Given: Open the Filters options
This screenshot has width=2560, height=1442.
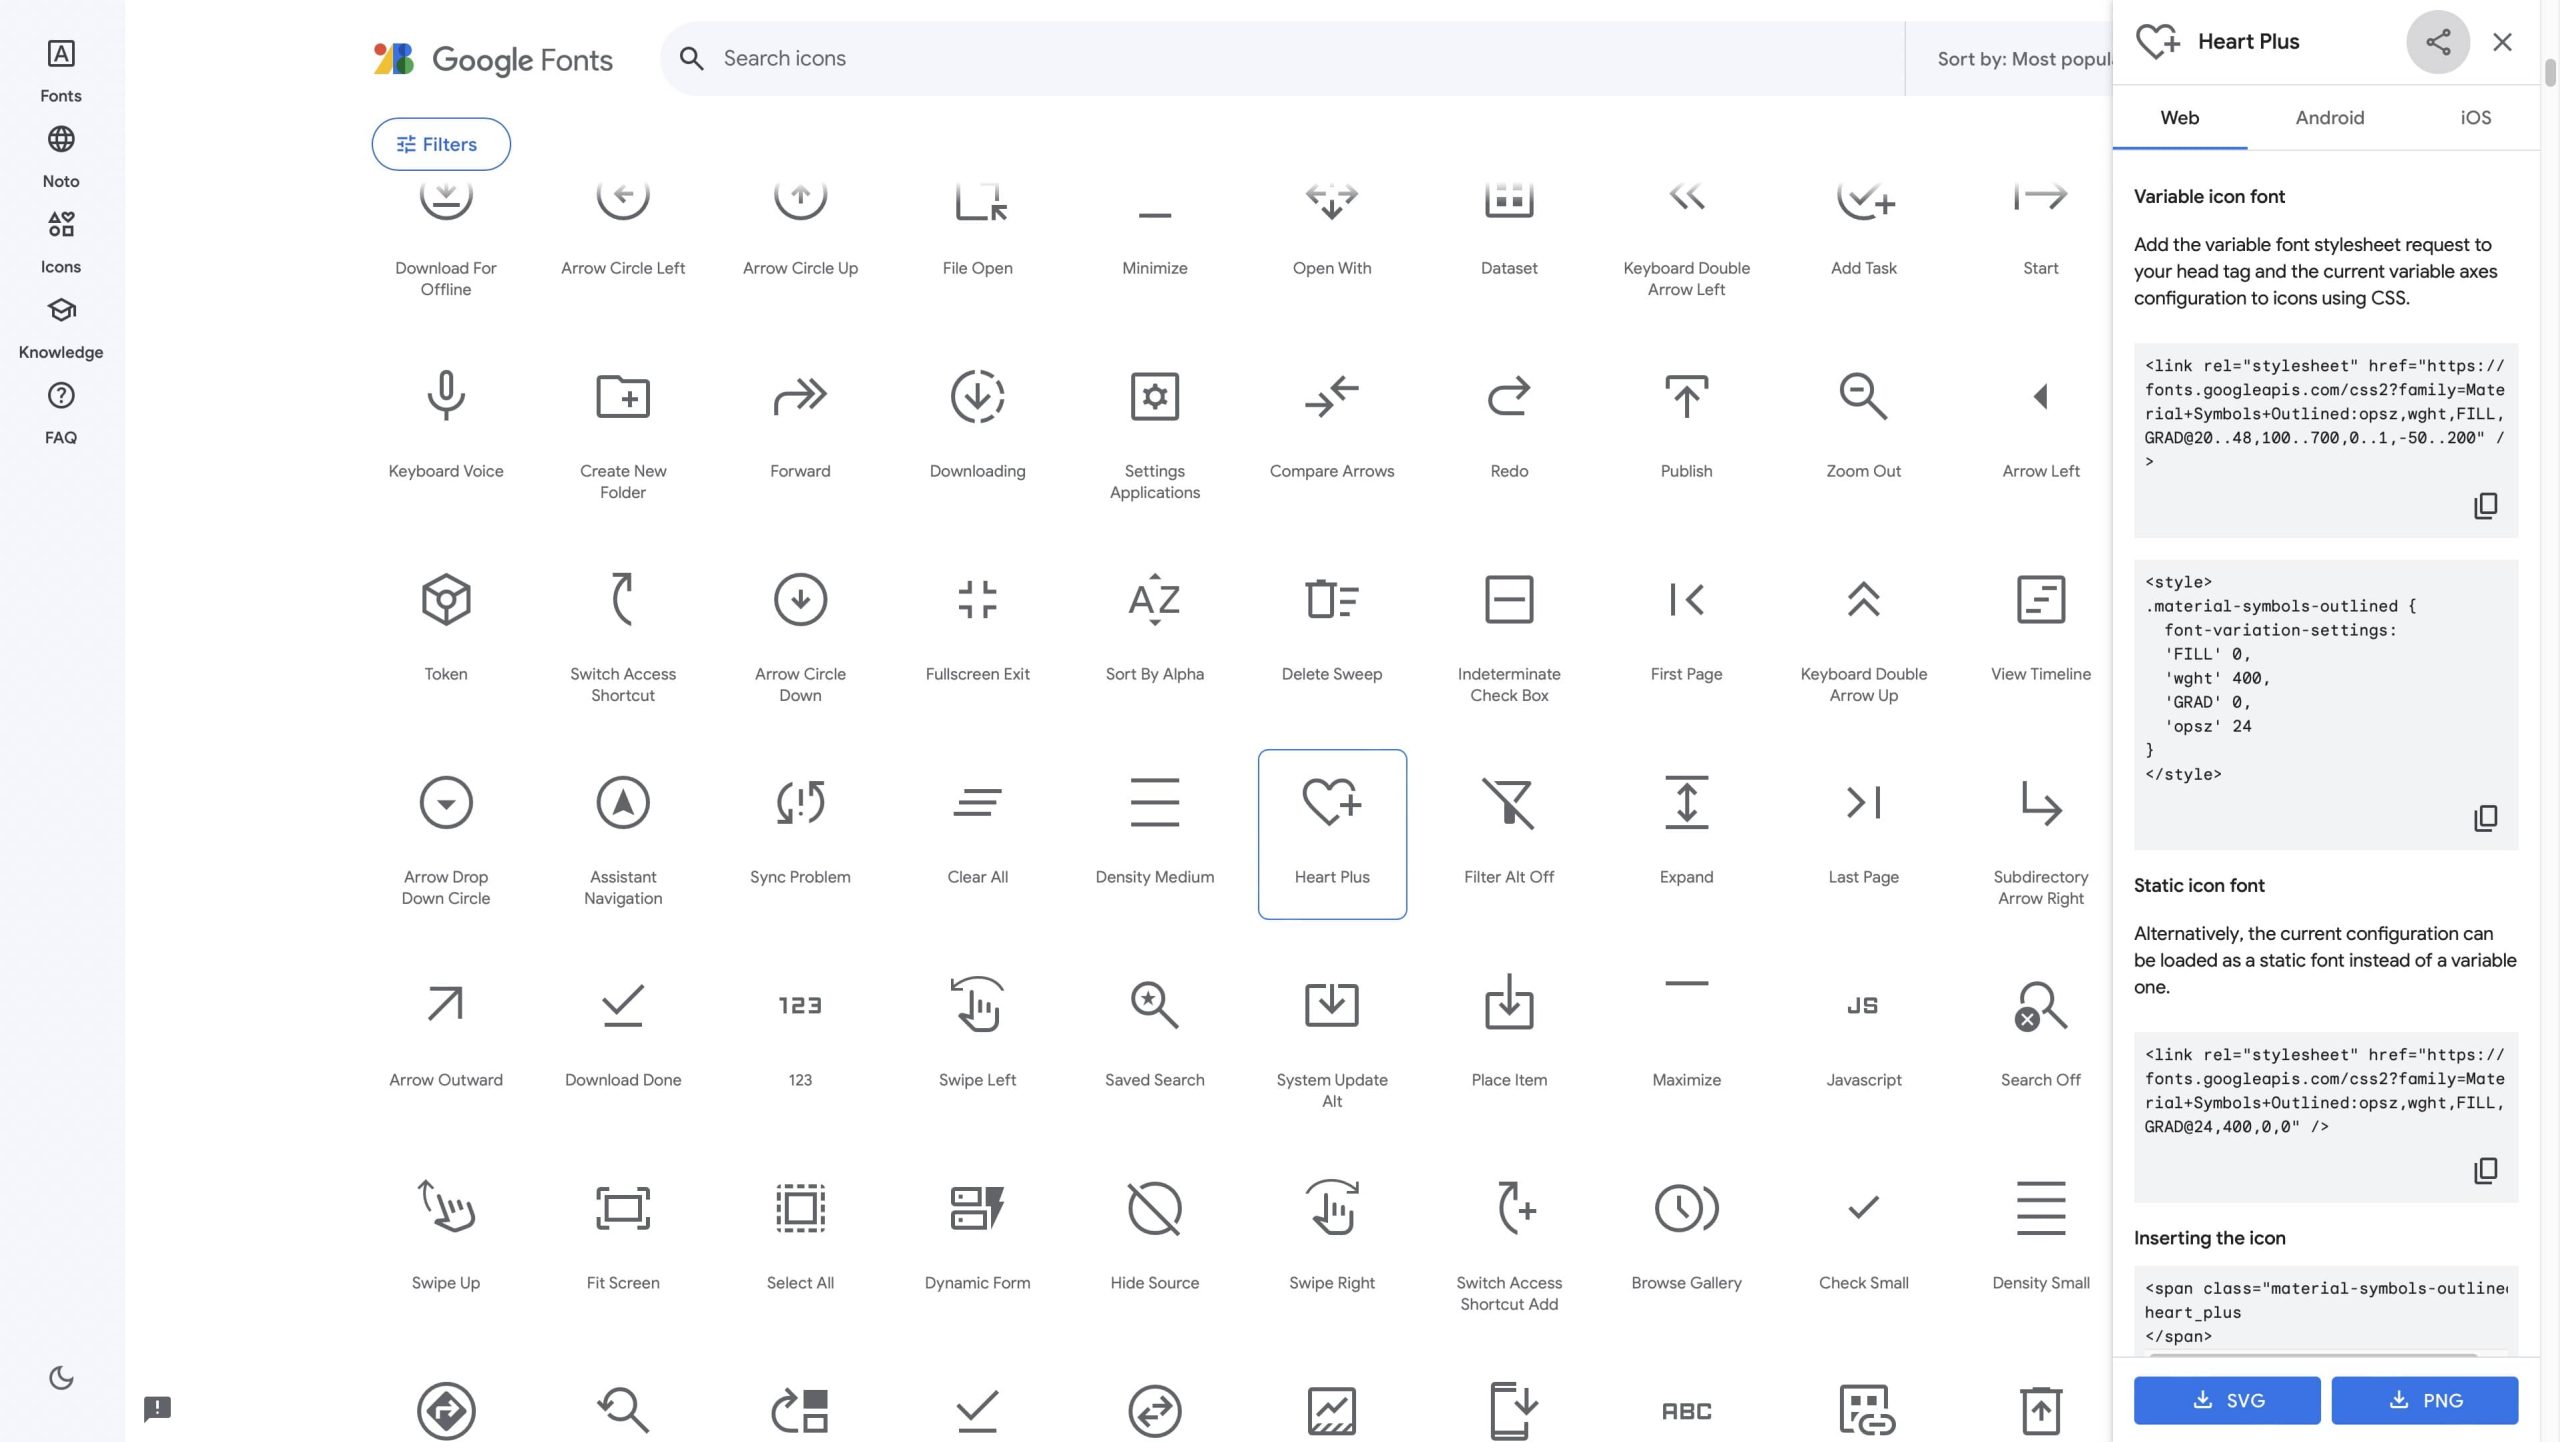Looking at the screenshot, I should click(440, 144).
